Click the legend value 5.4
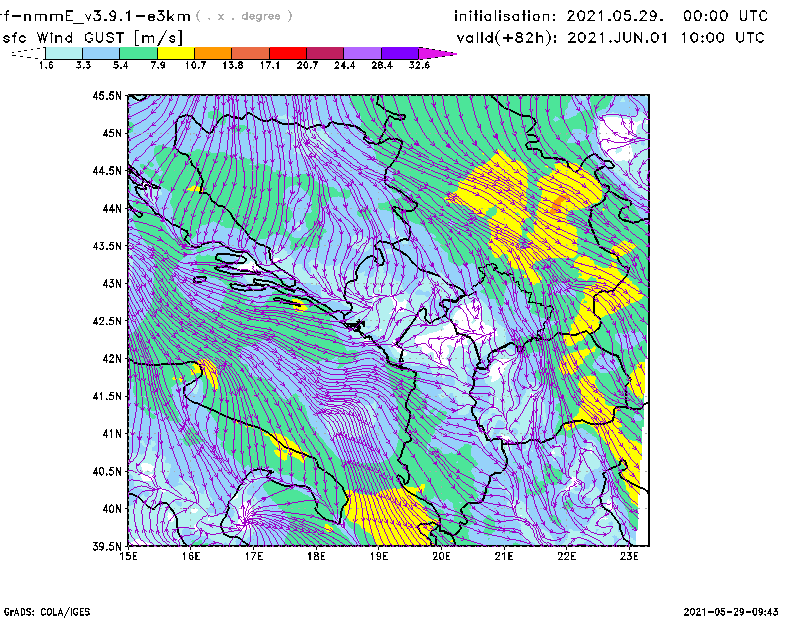The image size is (800, 618). point(120,65)
